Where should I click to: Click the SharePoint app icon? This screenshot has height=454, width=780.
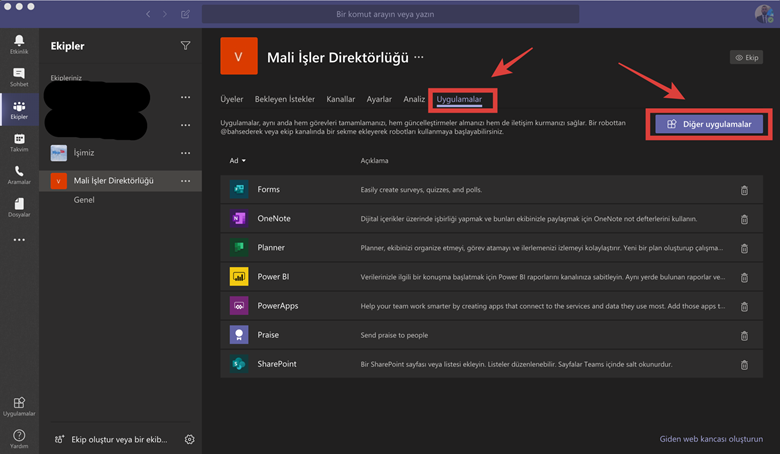click(x=239, y=363)
